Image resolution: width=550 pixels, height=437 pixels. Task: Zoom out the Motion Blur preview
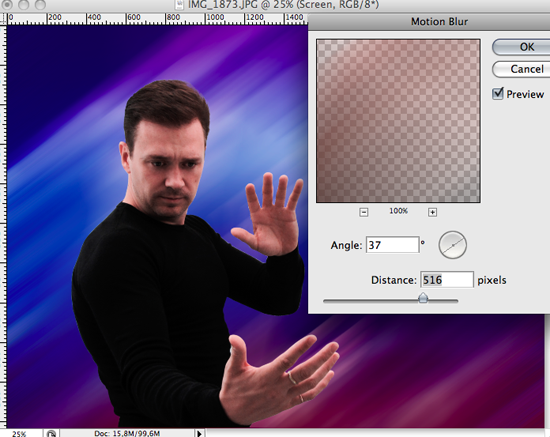tap(364, 212)
